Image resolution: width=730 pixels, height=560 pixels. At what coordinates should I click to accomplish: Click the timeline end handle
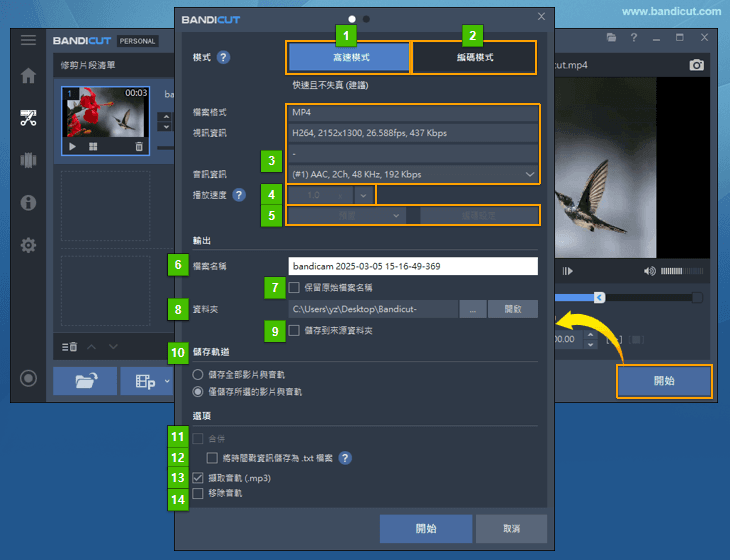point(697,297)
